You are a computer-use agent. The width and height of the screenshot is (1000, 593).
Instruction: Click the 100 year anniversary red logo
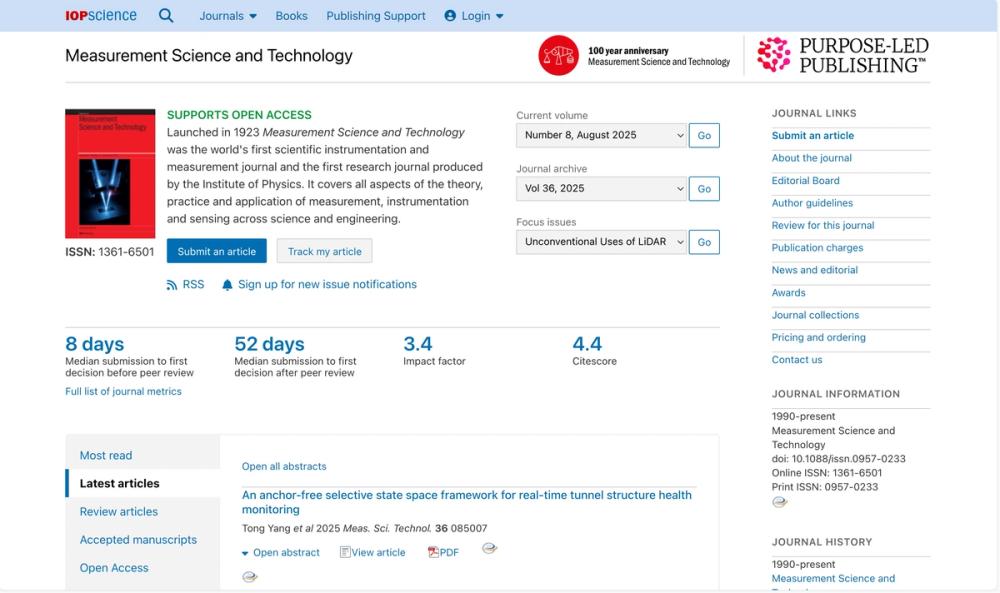[559, 55]
